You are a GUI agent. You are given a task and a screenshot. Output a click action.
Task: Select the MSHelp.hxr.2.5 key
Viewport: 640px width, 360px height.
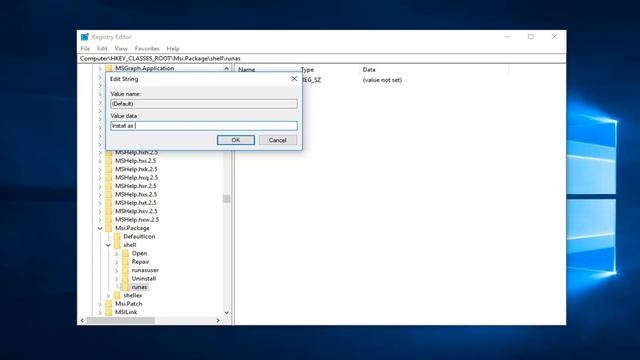(136, 186)
